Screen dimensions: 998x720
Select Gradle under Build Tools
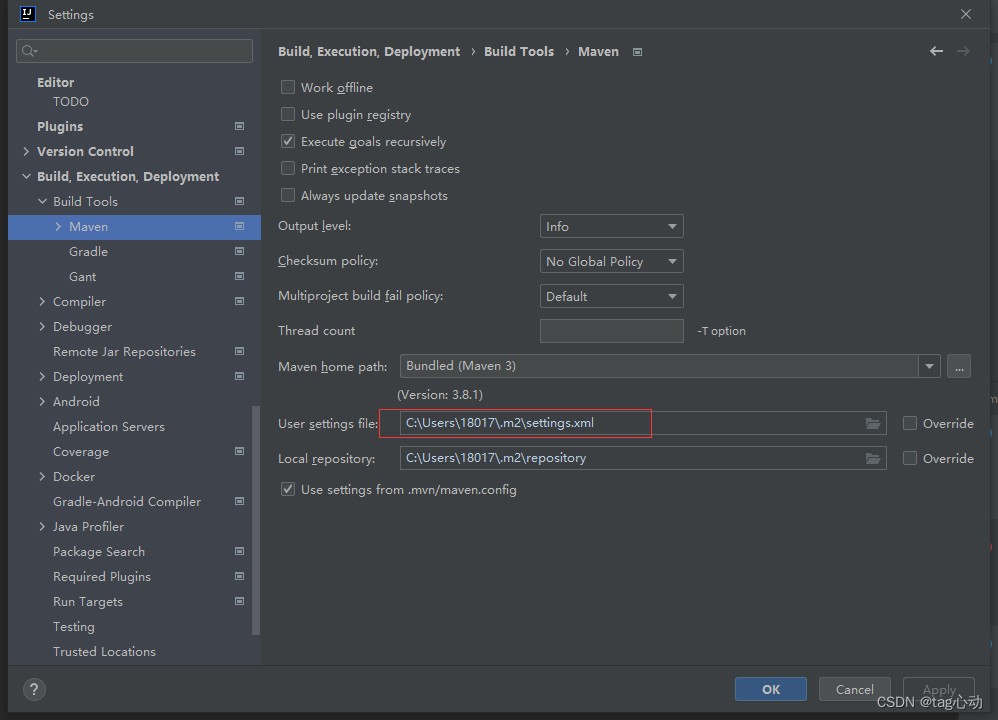(88, 251)
